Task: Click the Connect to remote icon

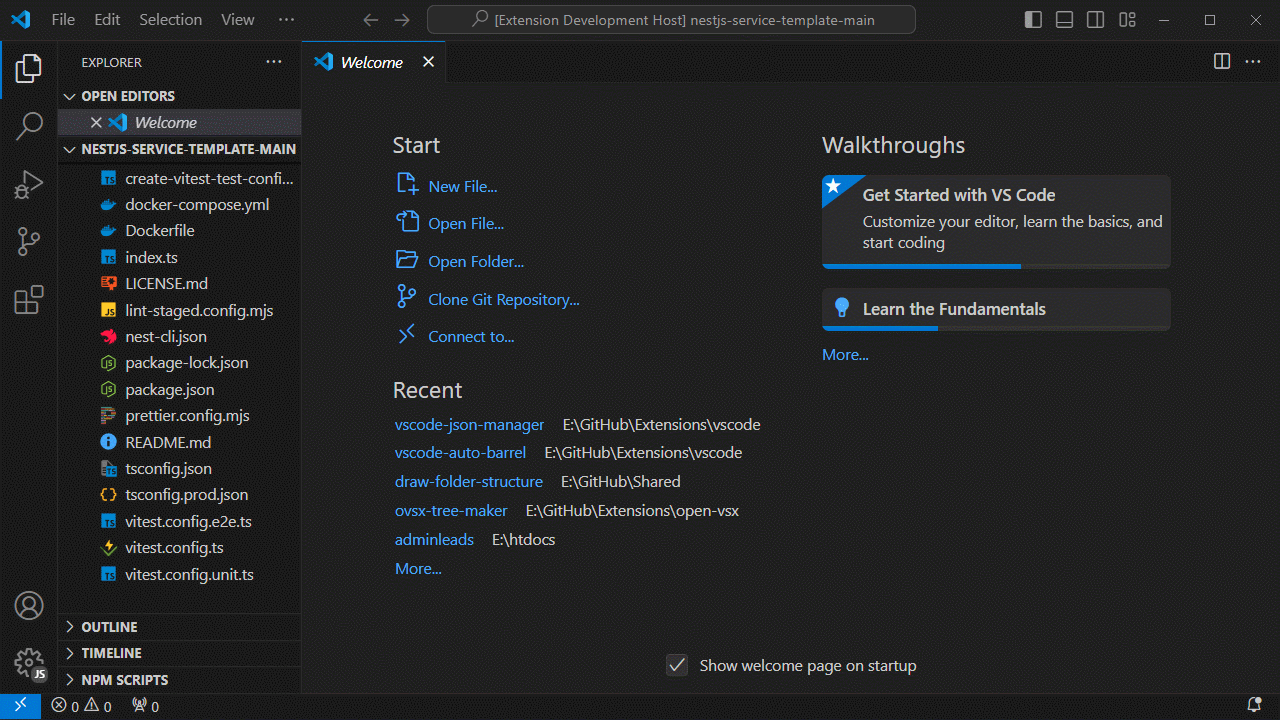Action: (406, 335)
